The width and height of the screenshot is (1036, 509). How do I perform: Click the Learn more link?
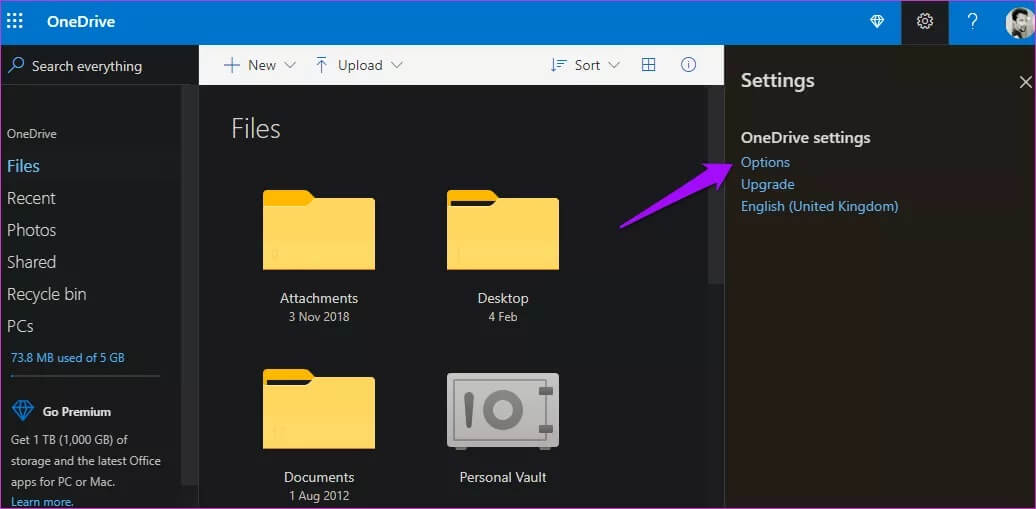point(42,502)
